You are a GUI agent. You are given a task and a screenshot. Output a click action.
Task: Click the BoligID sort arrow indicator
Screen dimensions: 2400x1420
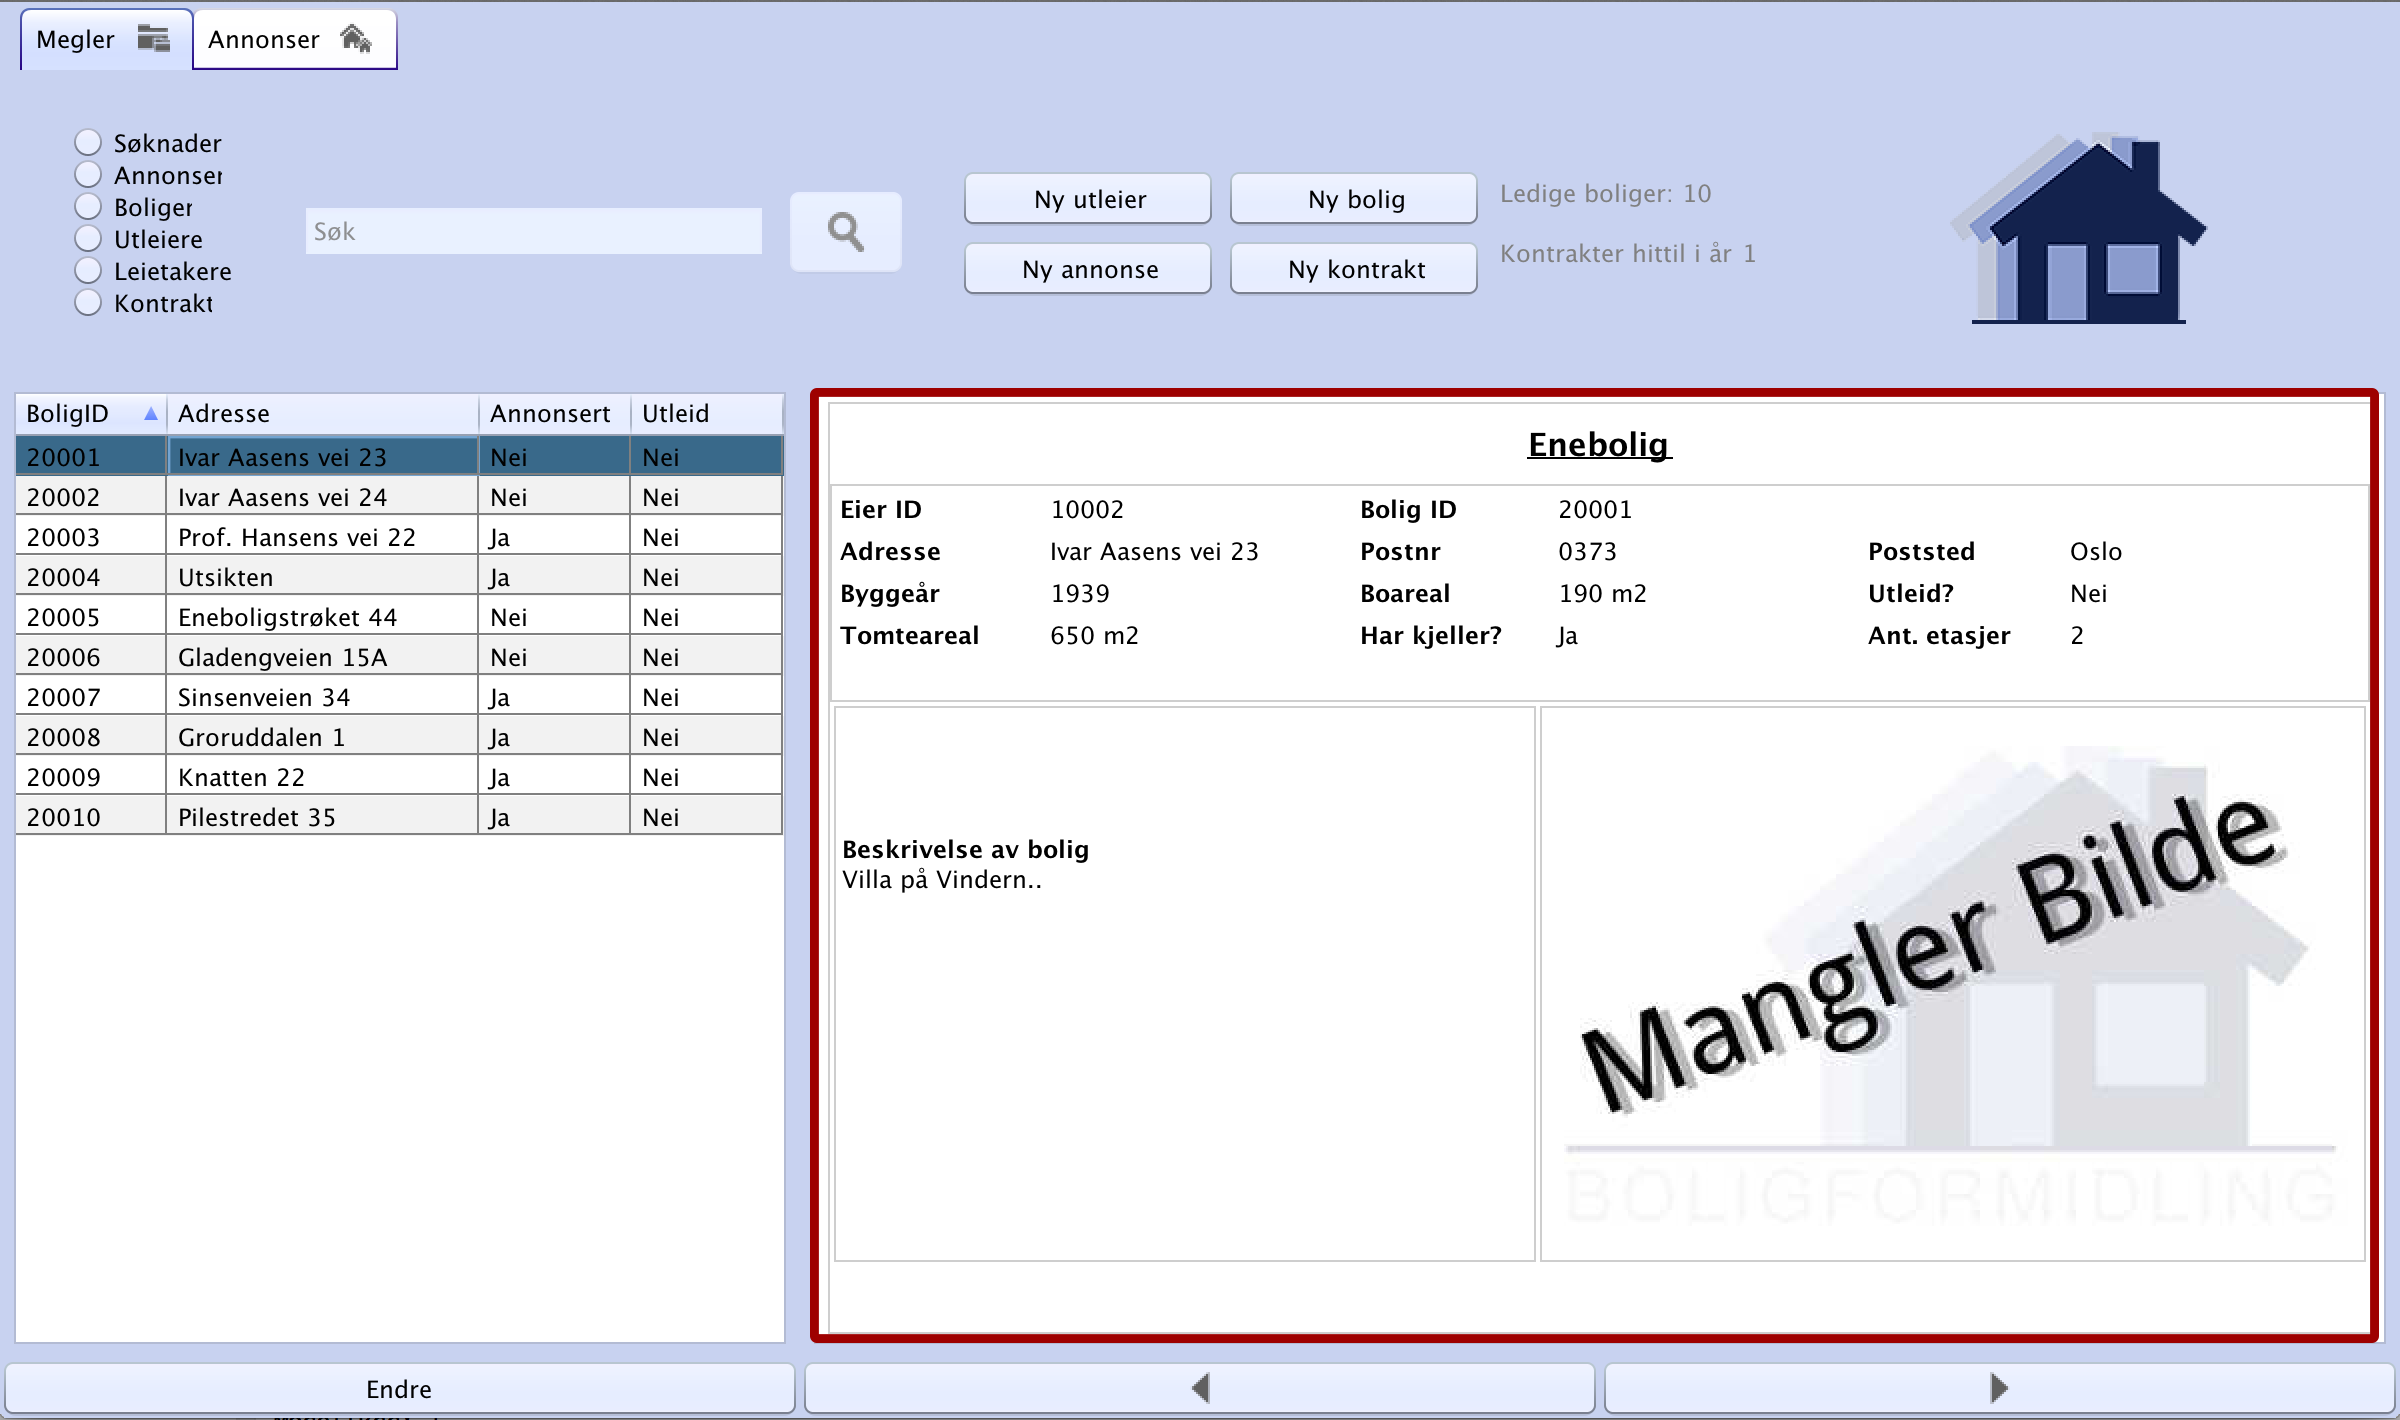pyautogui.click(x=150, y=414)
